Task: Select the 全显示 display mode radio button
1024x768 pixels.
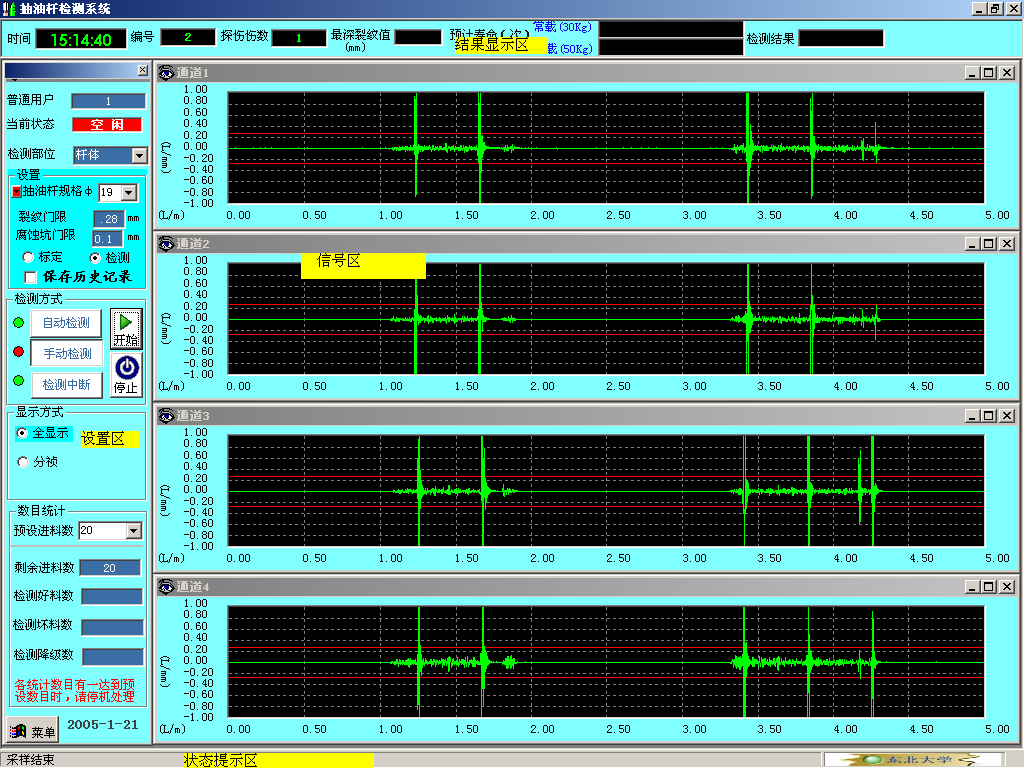Action: tap(23, 433)
